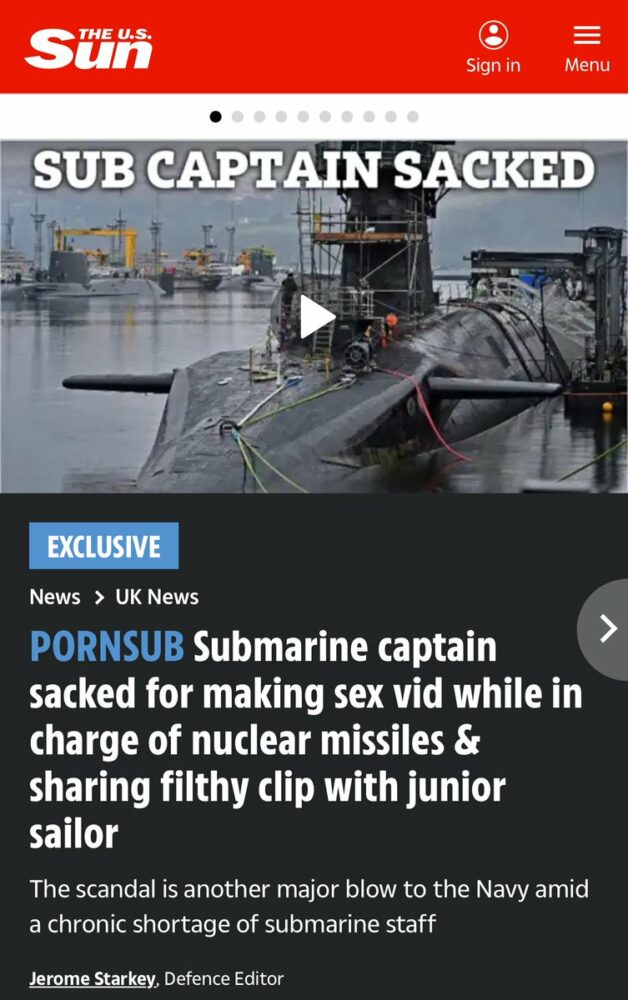The height and width of the screenshot is (1000, 628).
Task: Click the UK News breadcrumb link
Action: (157, 597)
